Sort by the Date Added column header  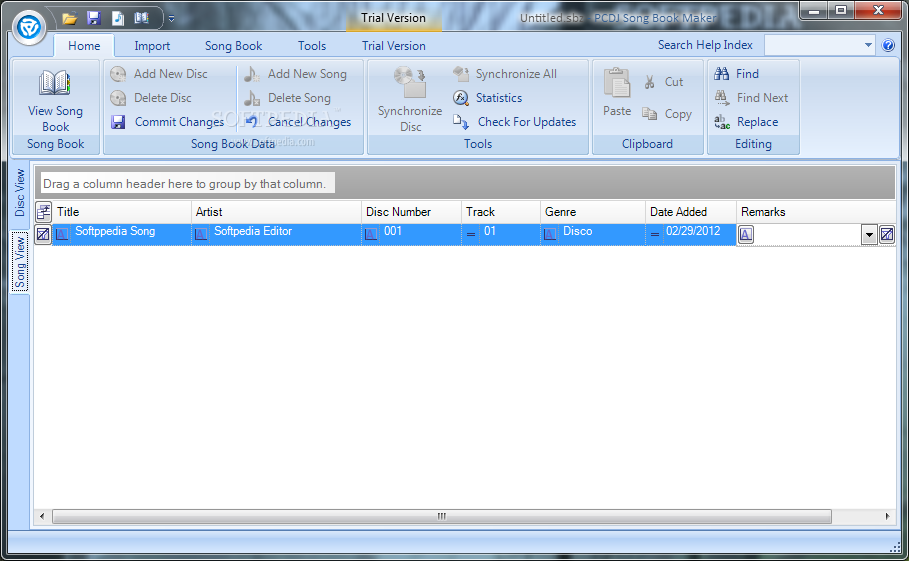690,212
